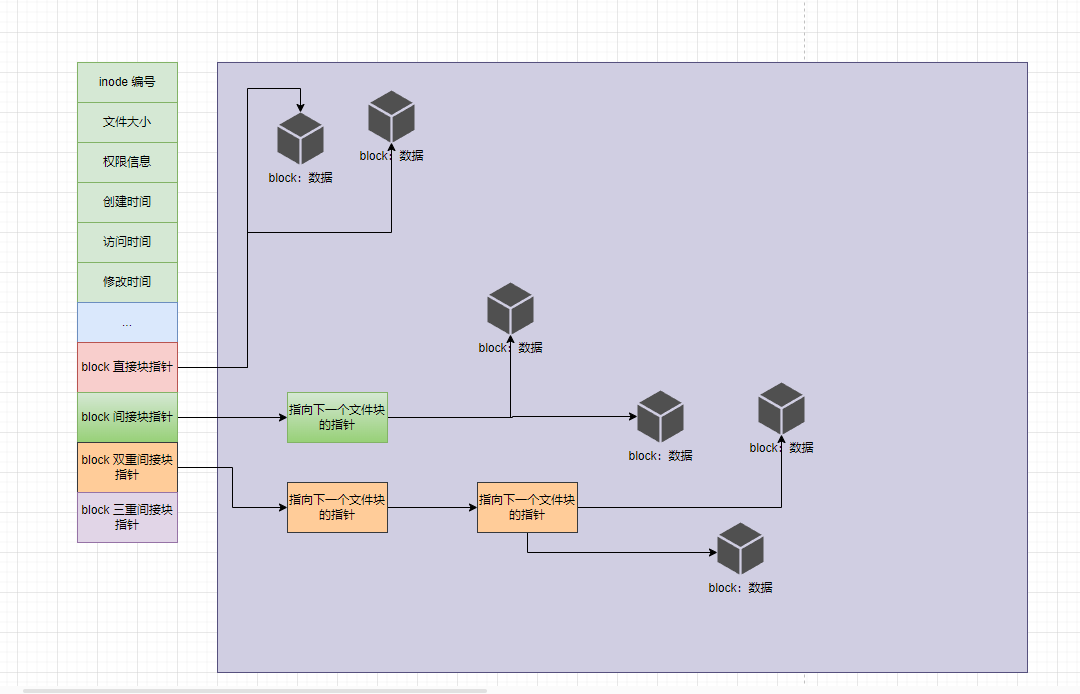
Task: Select the top-left data block cube icon
Action: tap(300, 138)
